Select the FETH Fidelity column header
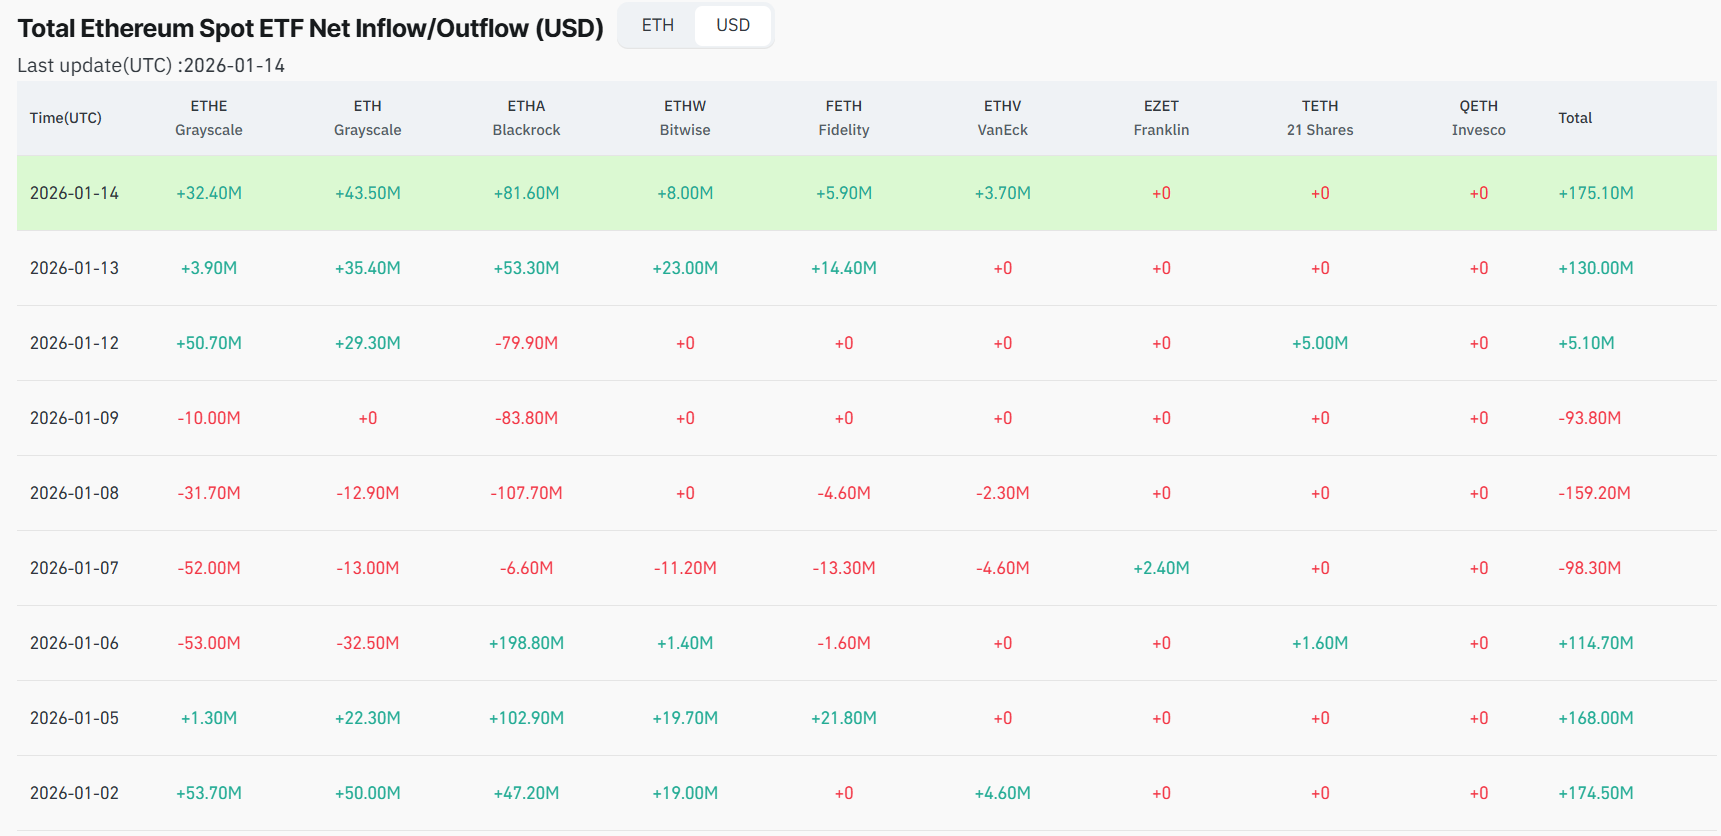This screenshot has width=1721, height=836. click(843, 118)
